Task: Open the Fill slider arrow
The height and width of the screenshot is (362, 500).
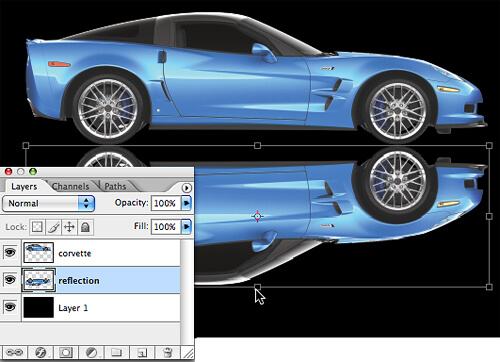Action: (186, 227)
